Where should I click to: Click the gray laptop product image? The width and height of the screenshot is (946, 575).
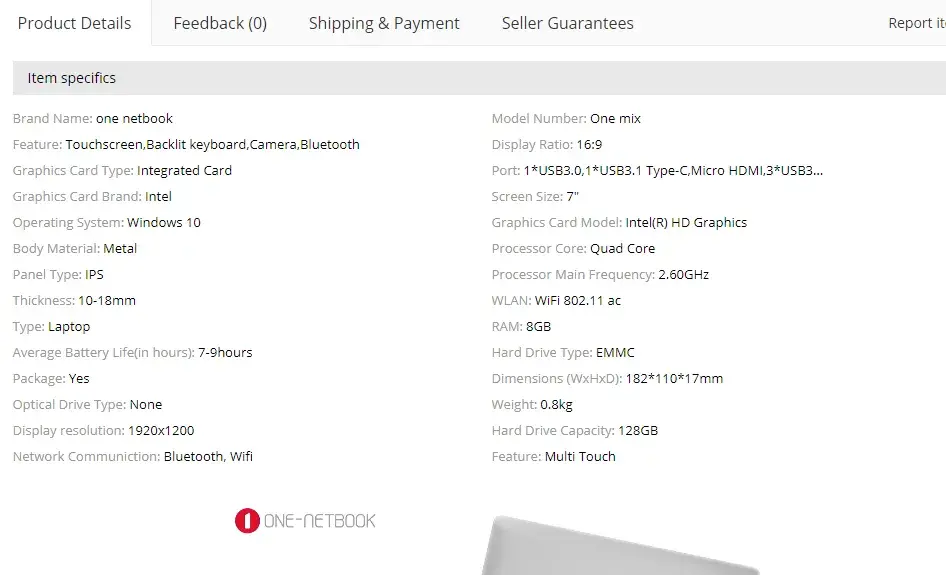coord(620,550)
